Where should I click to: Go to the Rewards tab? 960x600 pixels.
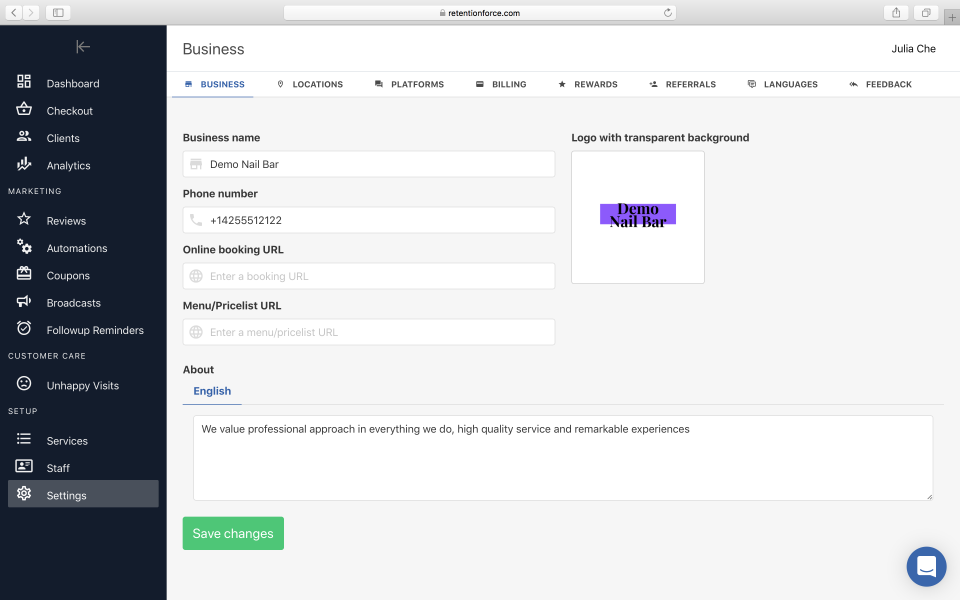(588, 85)
